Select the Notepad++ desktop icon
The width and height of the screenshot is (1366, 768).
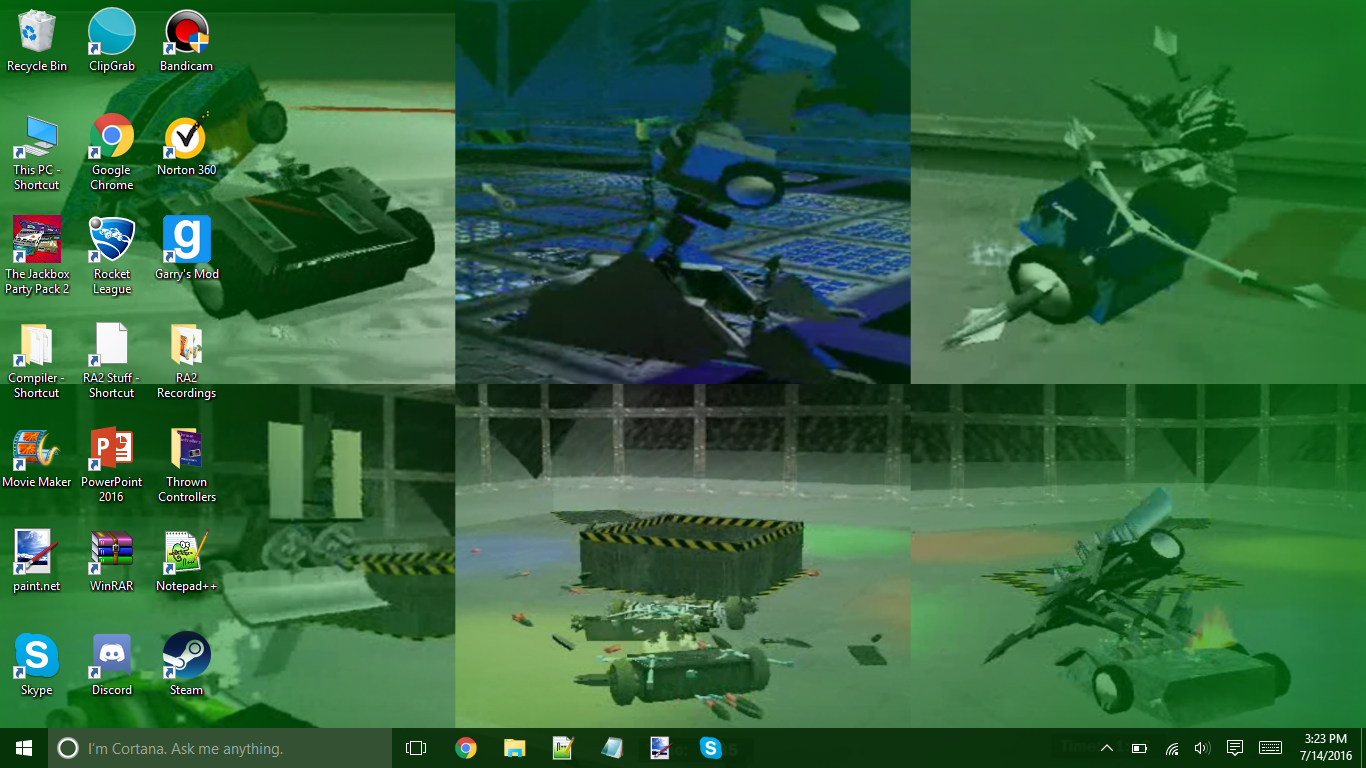click(187, 560)
